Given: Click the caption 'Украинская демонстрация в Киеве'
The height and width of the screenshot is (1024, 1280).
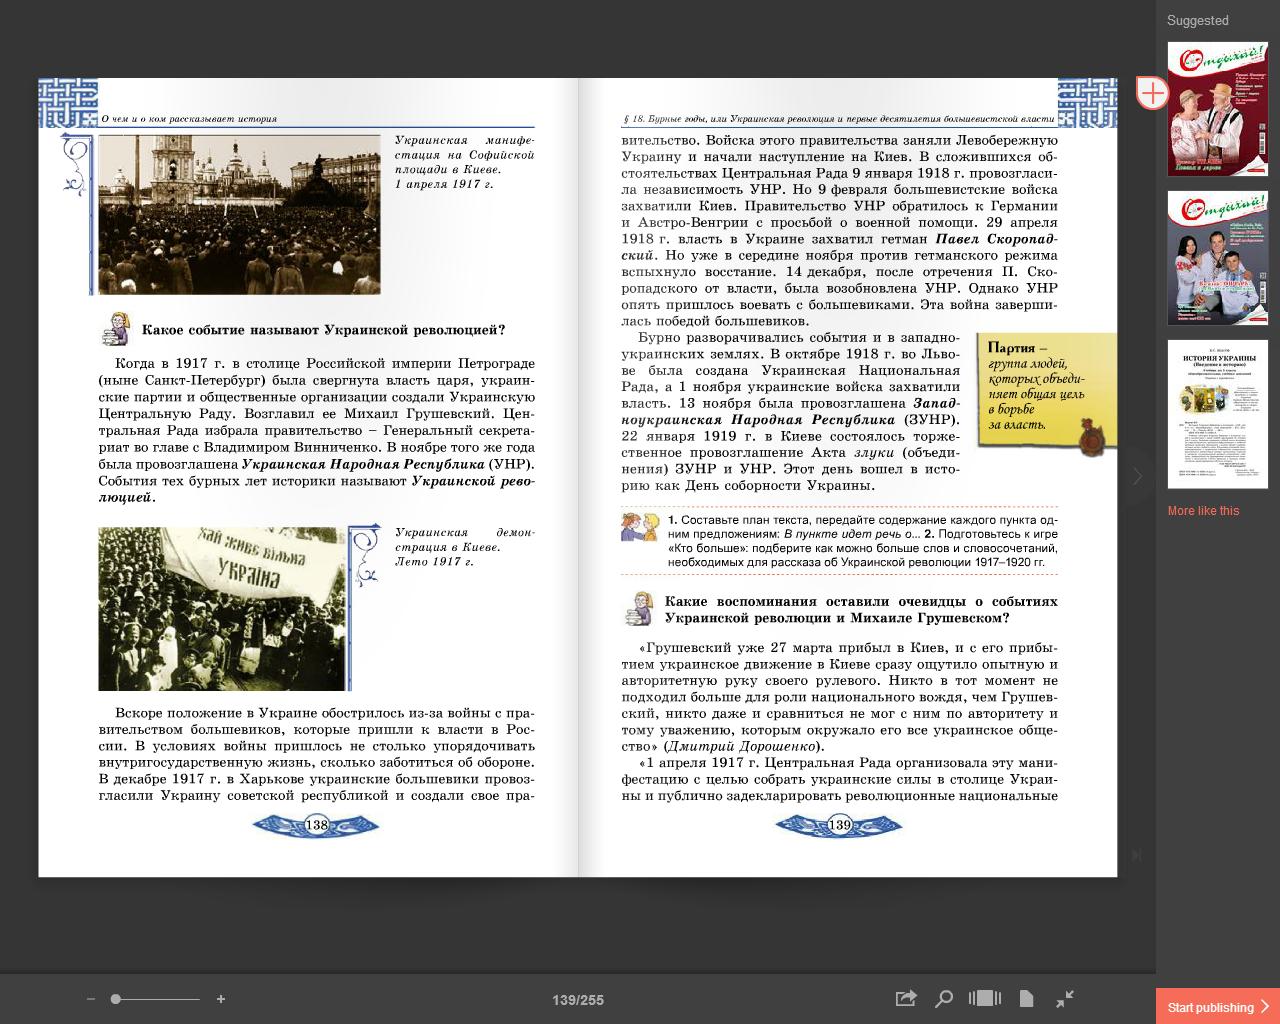Looking at the screenshot, I should tap(464, 547).
